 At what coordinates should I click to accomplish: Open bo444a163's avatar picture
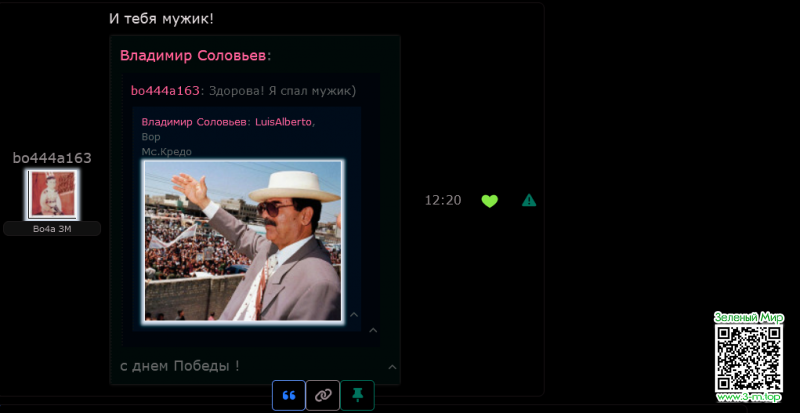[52, 194]
